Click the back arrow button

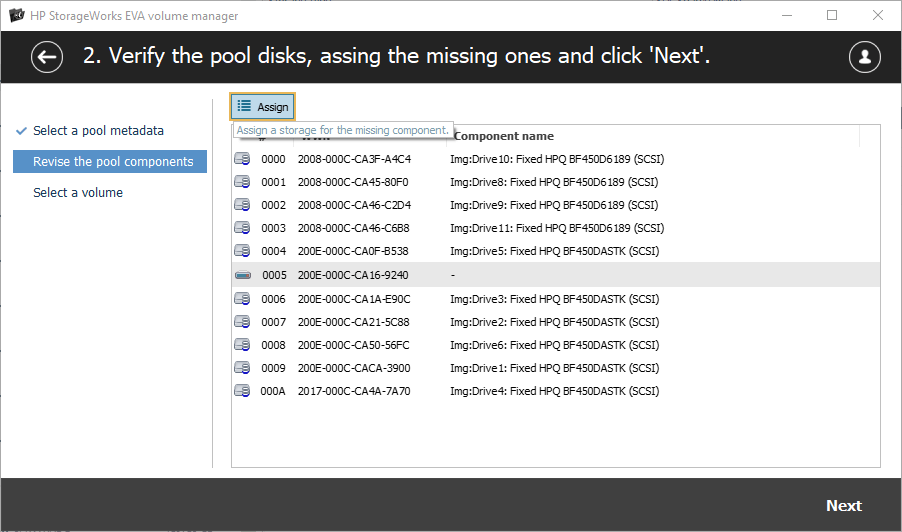tap(47, 57)
